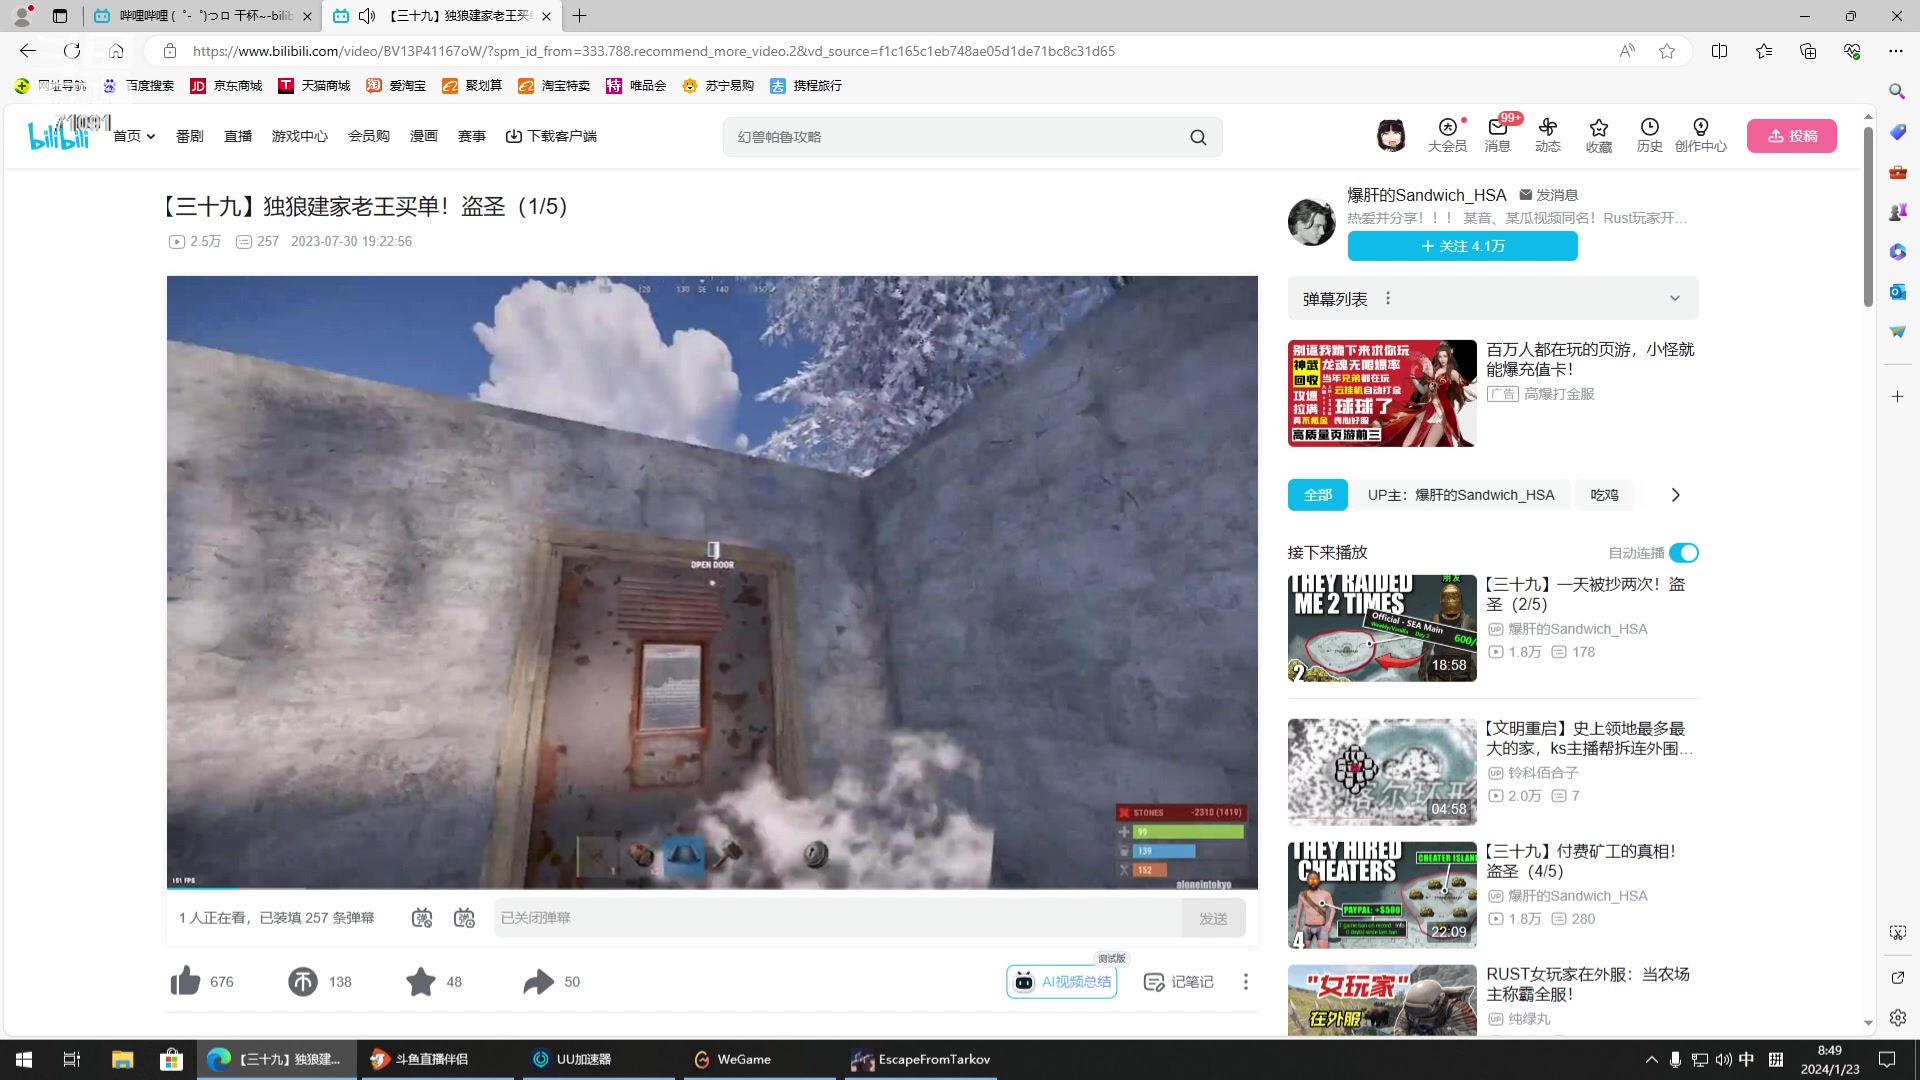Screen dimensions: 1920x1080
Task: Select UP主 爆肝的Sandwich_HSA filter tab
Action: (1461, 495)
